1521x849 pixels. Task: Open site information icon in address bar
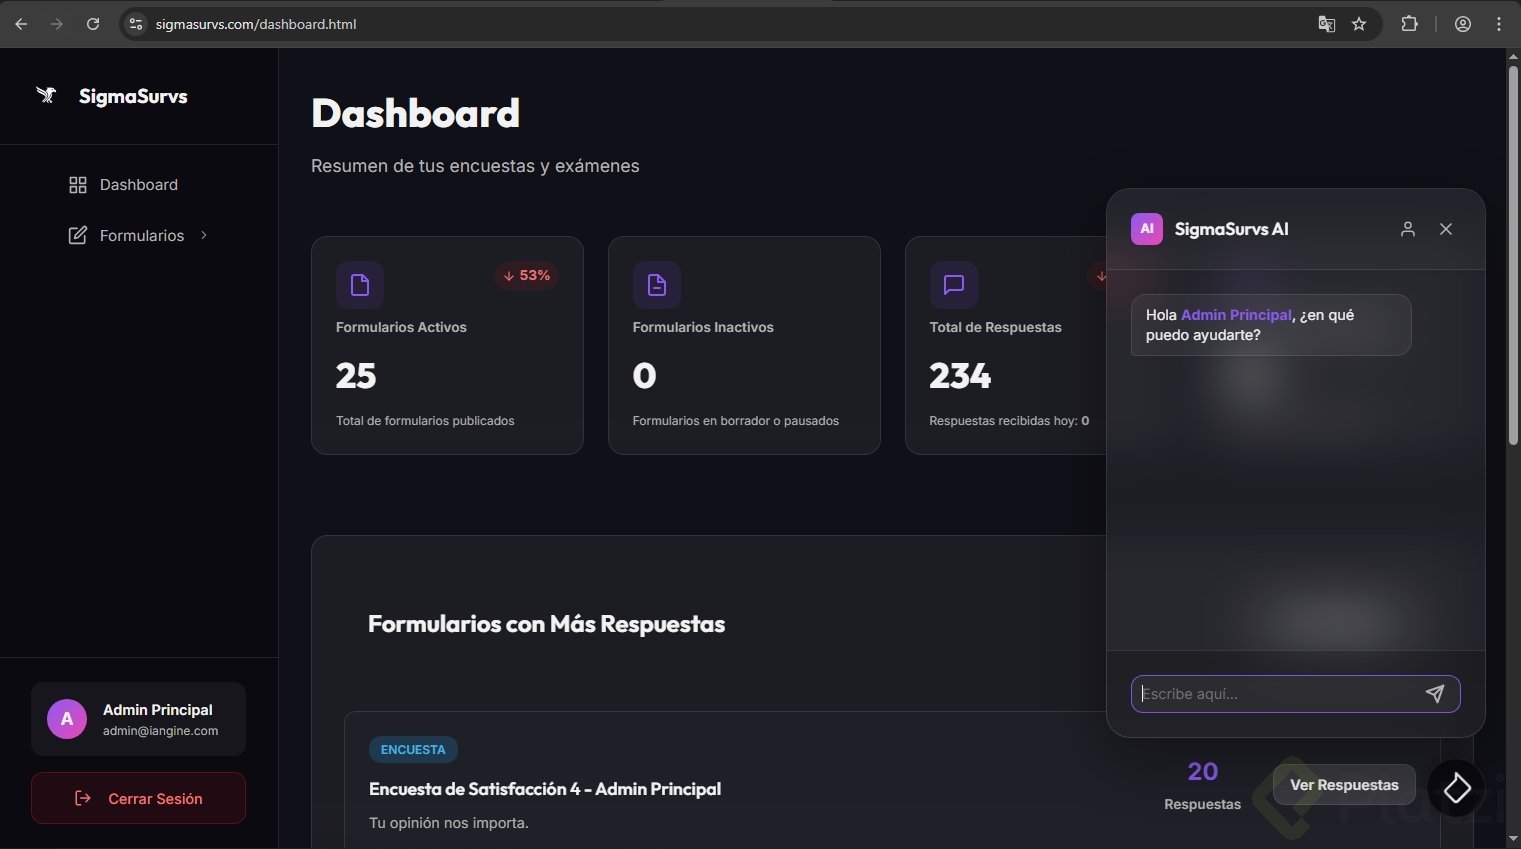(137, 24)
